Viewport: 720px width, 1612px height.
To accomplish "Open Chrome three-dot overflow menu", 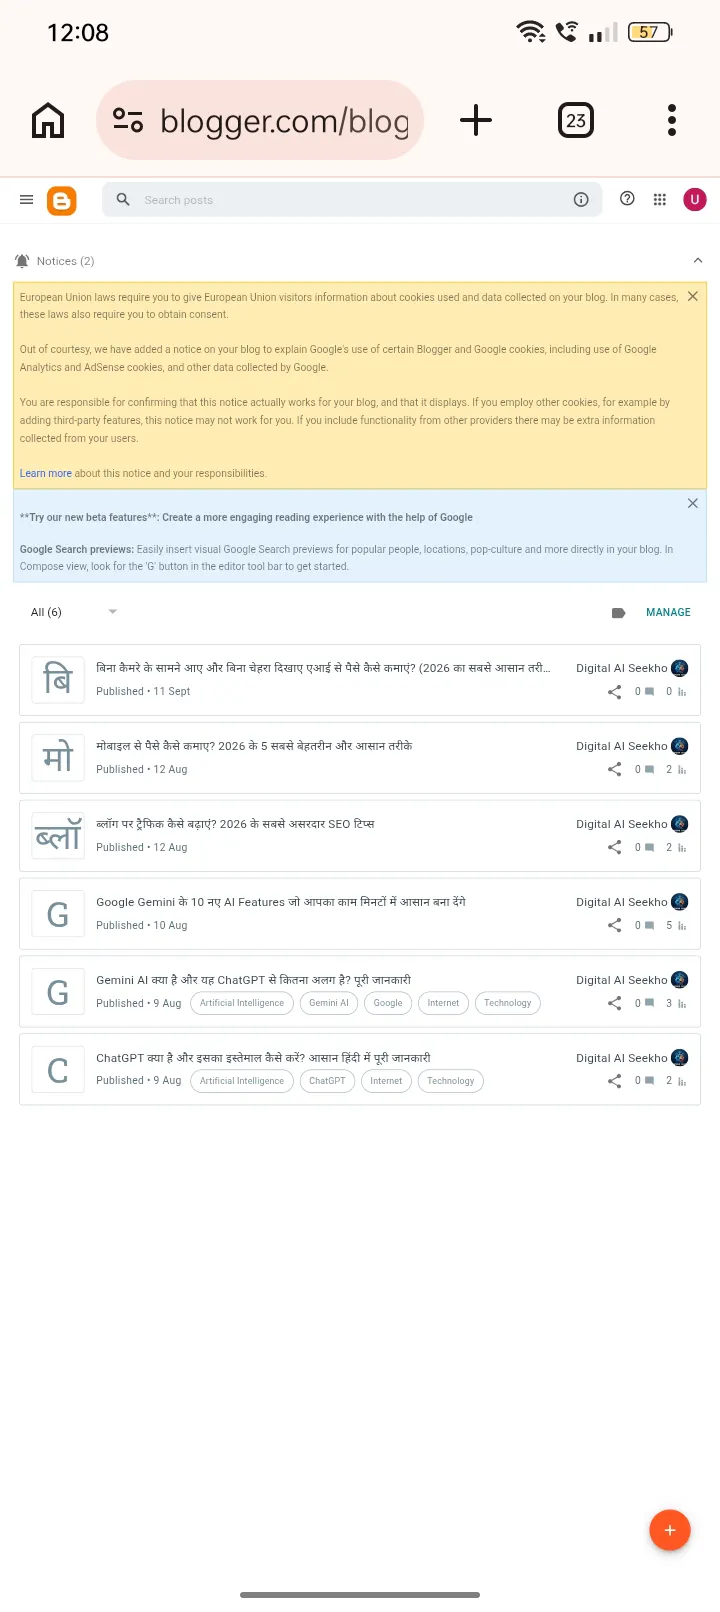I will coord(672,120).
